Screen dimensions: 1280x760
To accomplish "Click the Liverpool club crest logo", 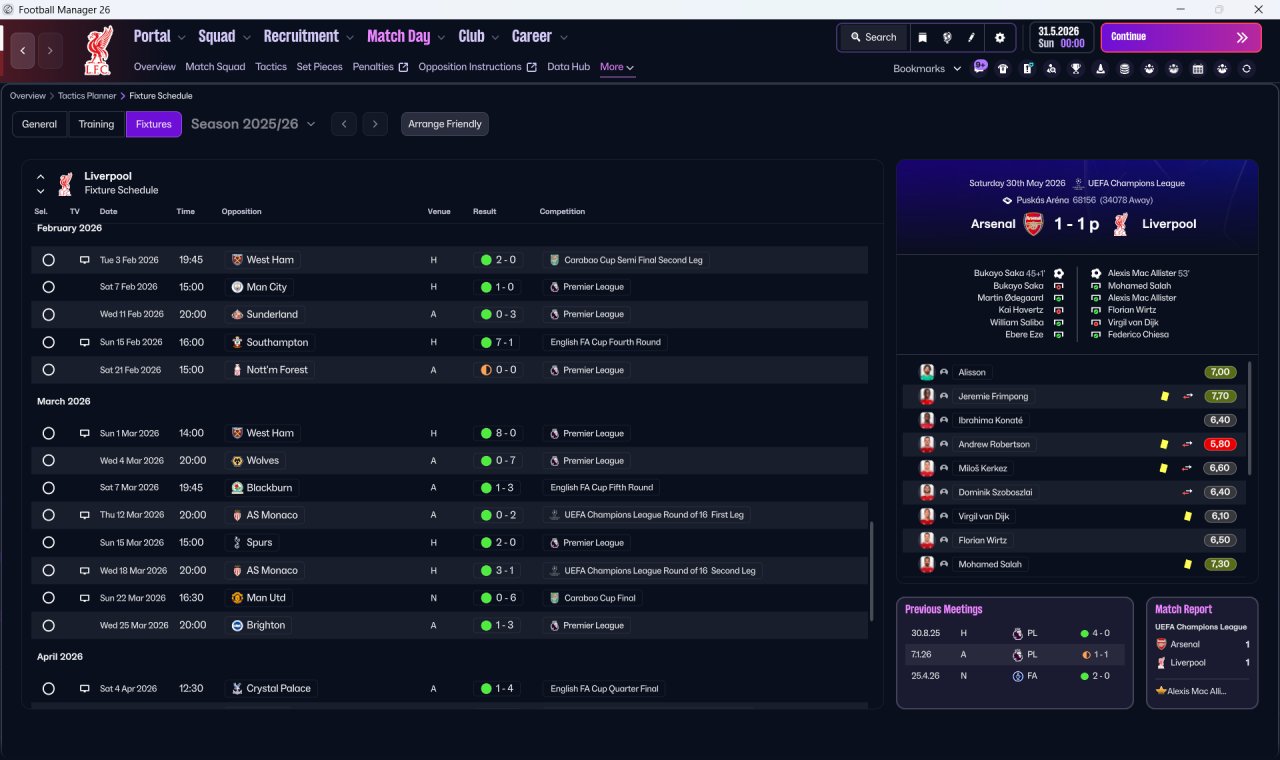I will click(98, 50).
